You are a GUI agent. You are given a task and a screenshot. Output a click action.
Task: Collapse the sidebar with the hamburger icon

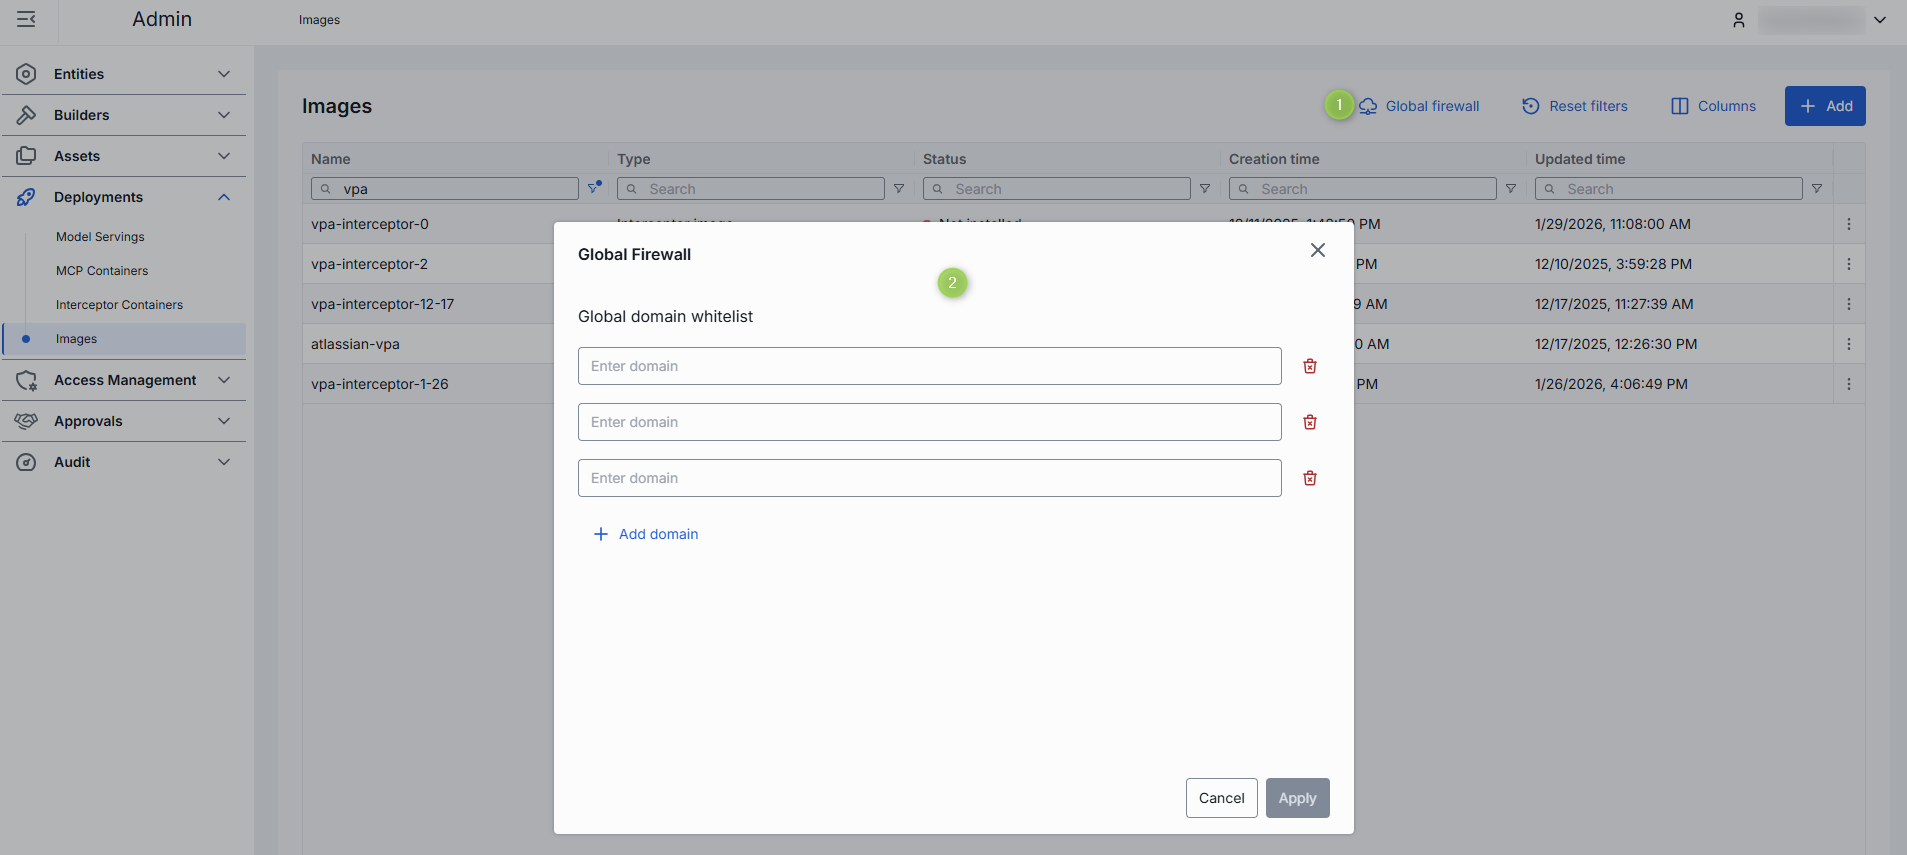pyautogui.click(x=27, y=19)
